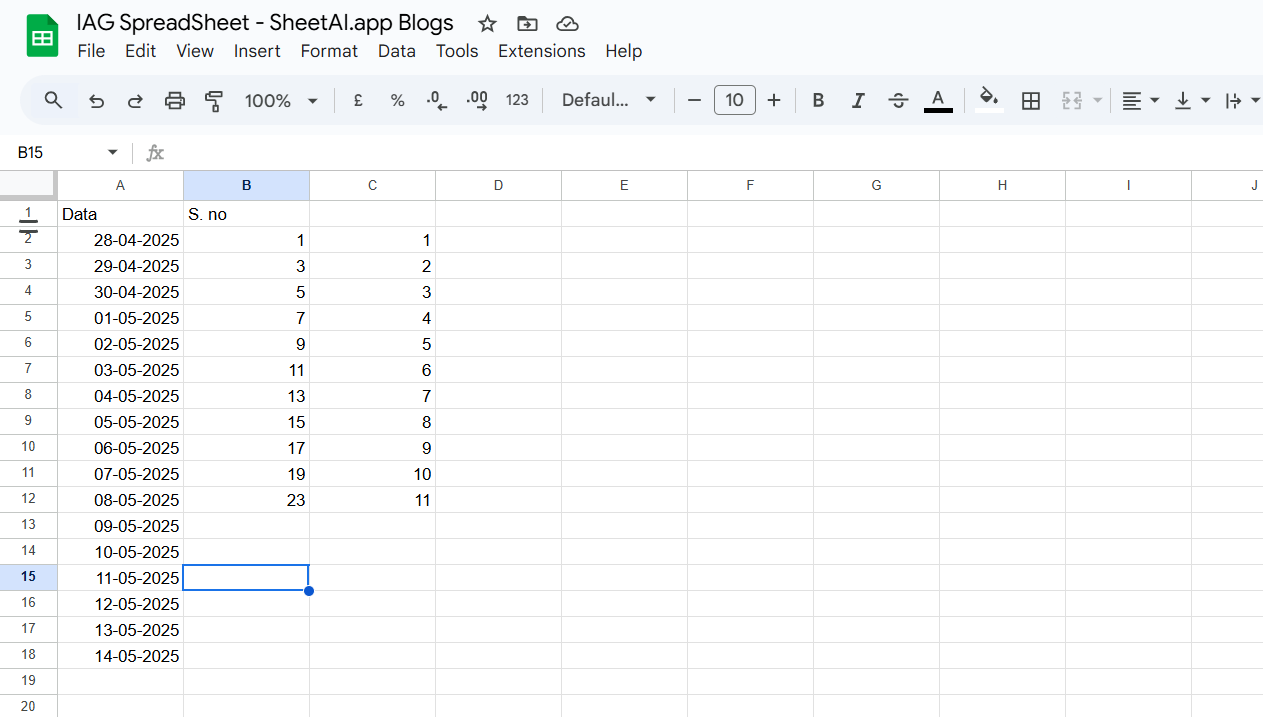Open the Extensions menu
1263x717 pixels.
point(542,51)
